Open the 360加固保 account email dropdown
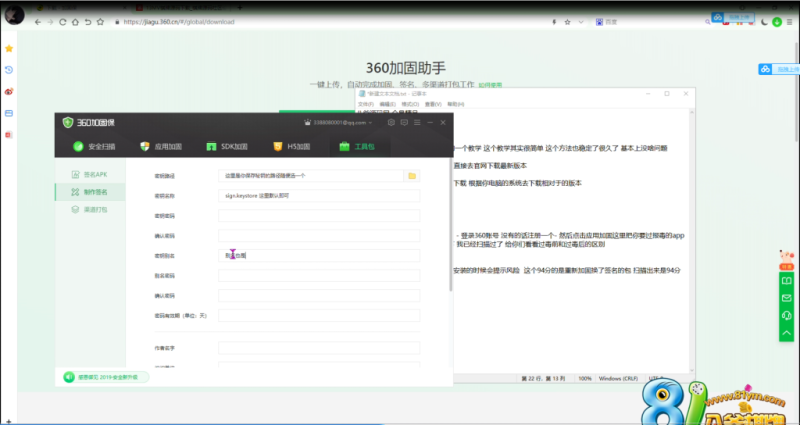Viewport: 800px width, 425px height. click(338, 122)
